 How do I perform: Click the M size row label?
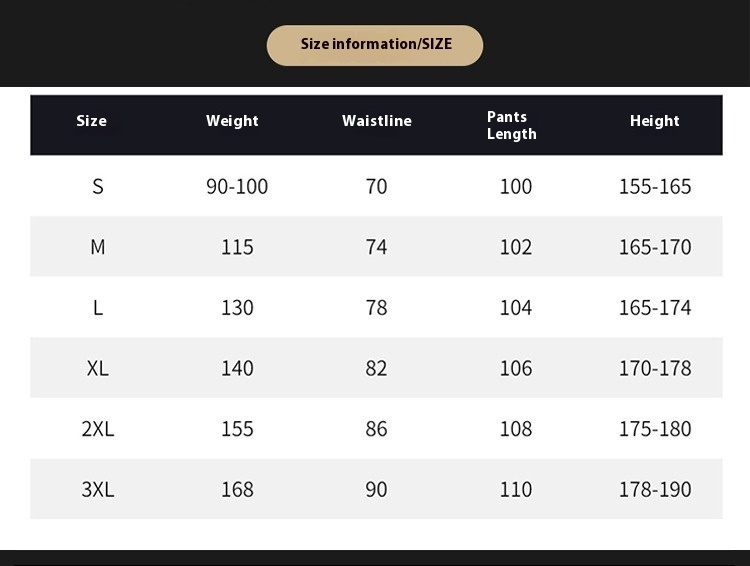coord(98,247)
